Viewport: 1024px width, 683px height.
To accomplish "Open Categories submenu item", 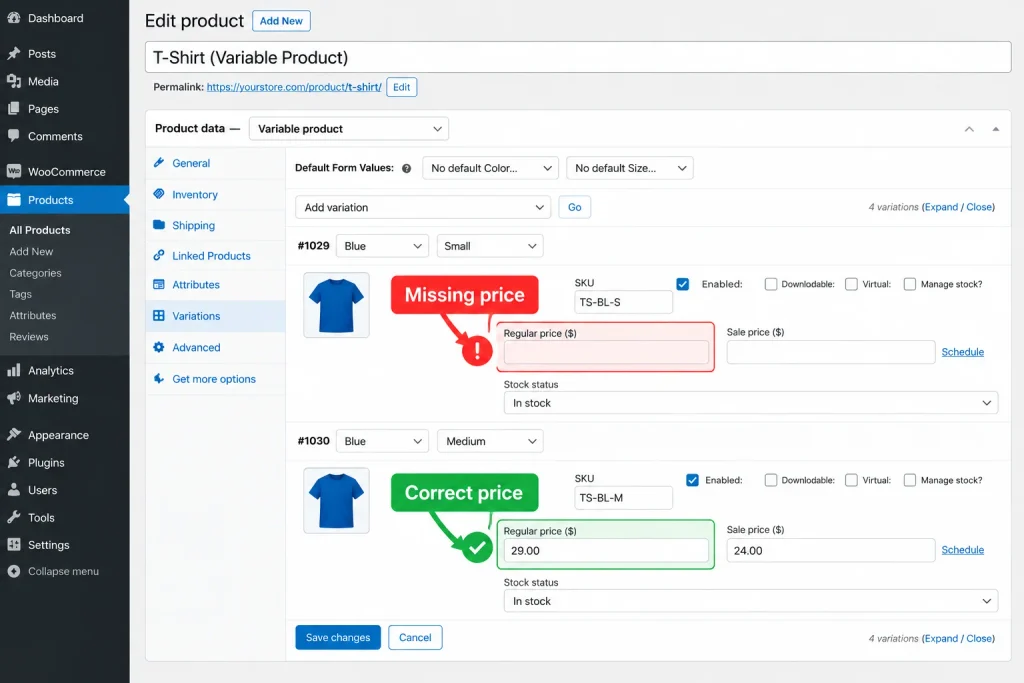I will point(35,273).
